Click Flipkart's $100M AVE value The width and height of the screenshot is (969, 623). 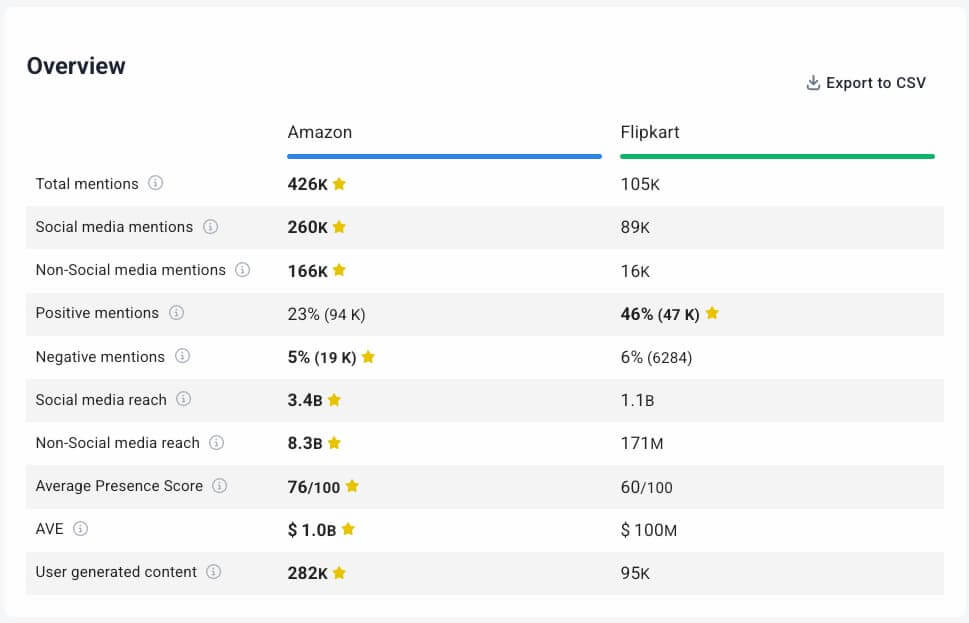(x=649, y=530)
